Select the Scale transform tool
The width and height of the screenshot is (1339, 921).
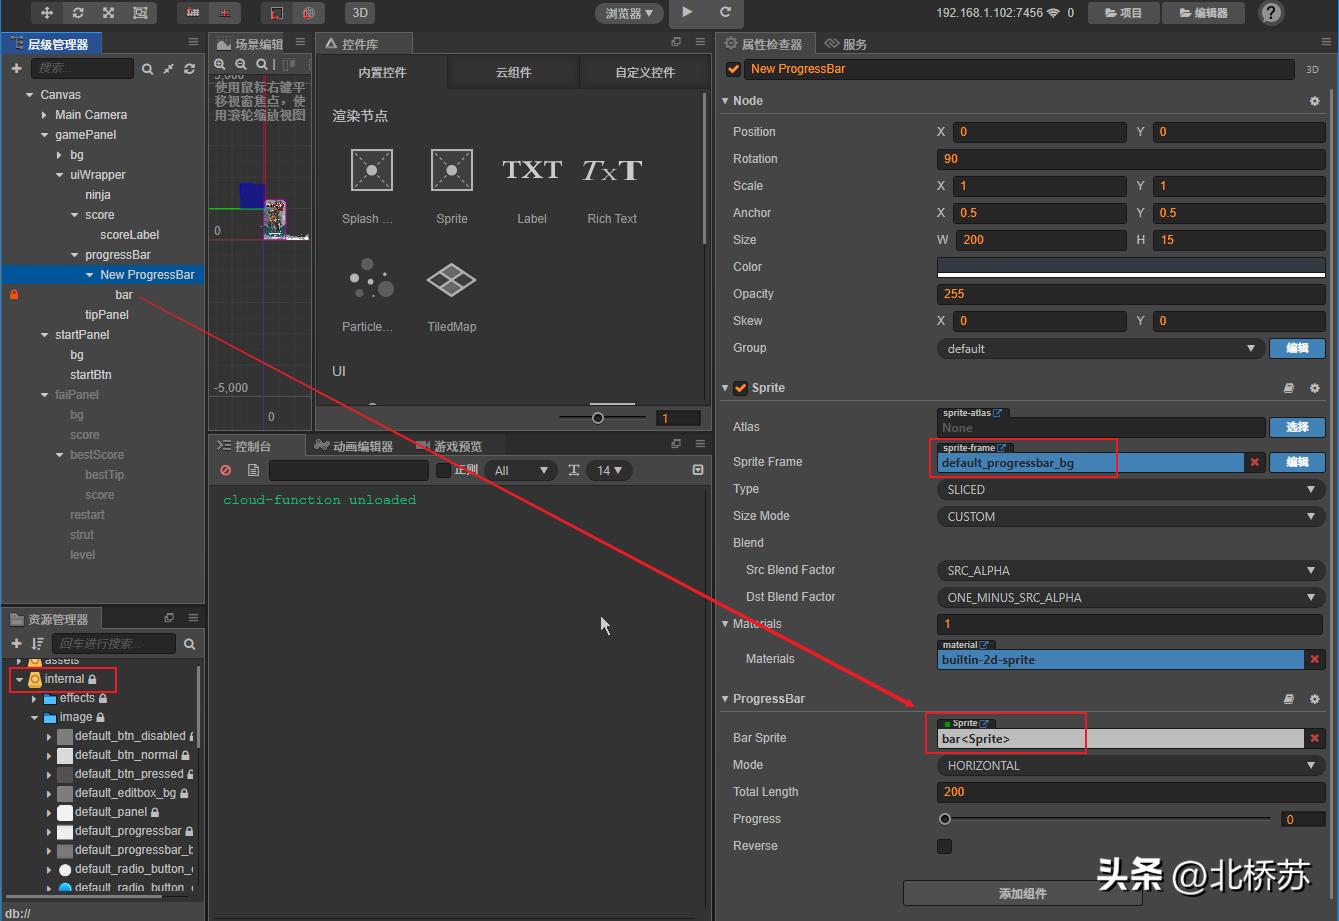coord(107,13)
